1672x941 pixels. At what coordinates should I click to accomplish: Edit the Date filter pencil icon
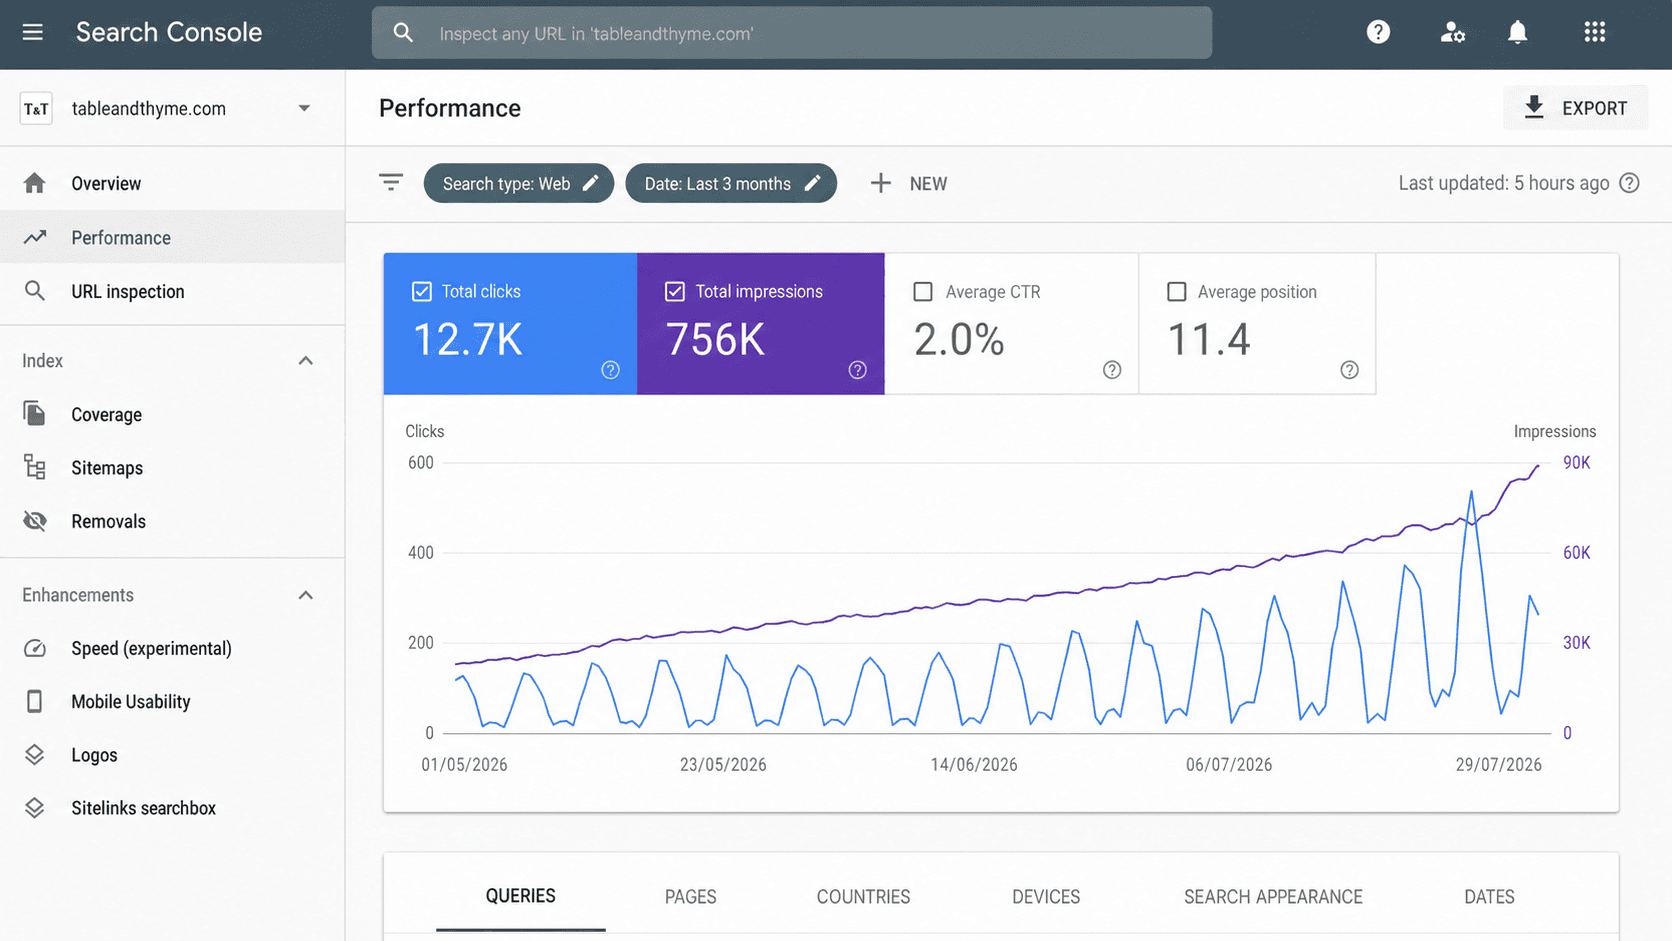click(813, 183)
